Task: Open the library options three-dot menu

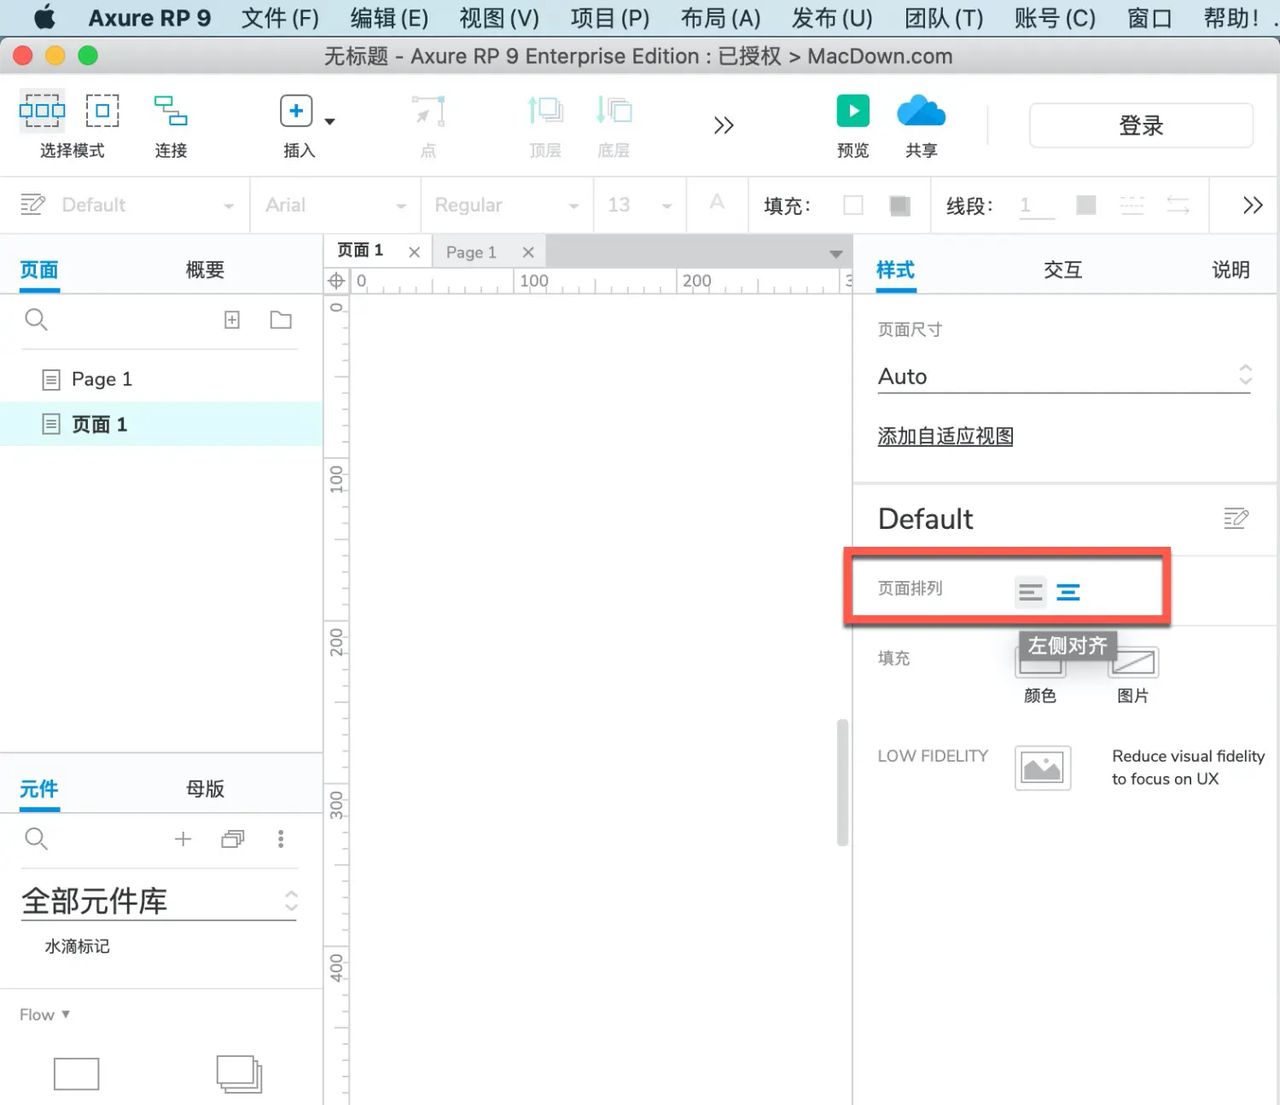Action: click(x=281, y=839)
